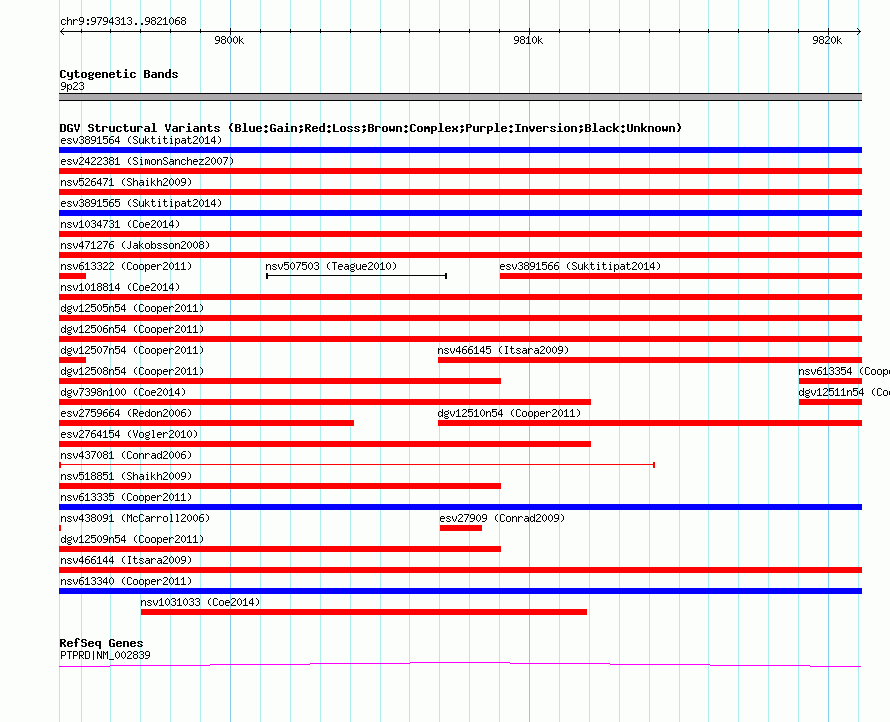This screenshot has height=722, width=890.
Task: Click the right arrow of the ruler
Action: click(x=859, y=31)
